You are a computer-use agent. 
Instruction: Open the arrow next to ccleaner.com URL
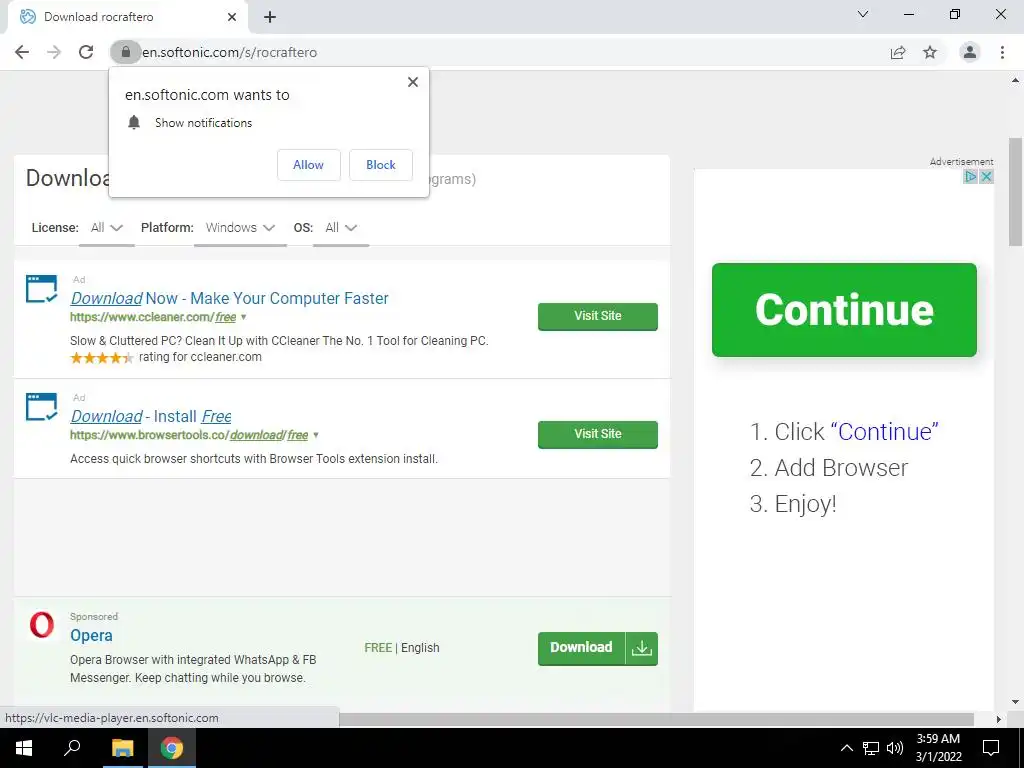(x=244, y=317)
